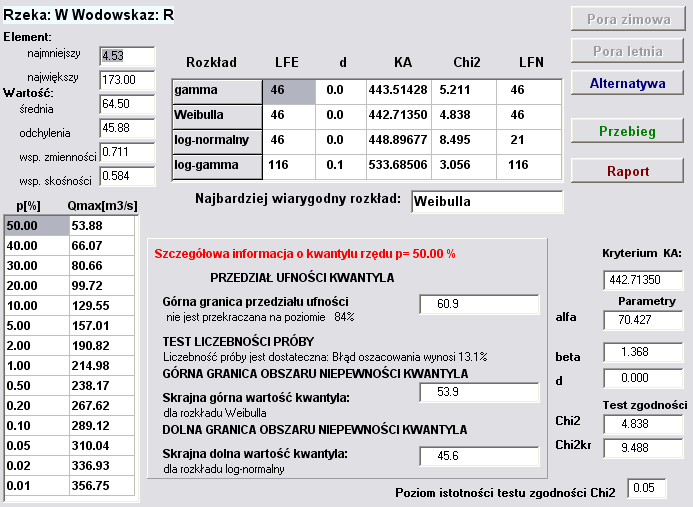Click Qmax value 356.75
The width and height of the screenshot is (693, 507).
click(102, 485)
